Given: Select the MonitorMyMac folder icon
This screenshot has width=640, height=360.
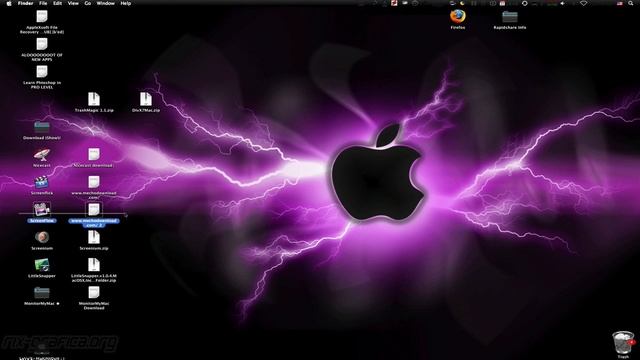Looking at the screenshot, I should [x=42, y=293].
